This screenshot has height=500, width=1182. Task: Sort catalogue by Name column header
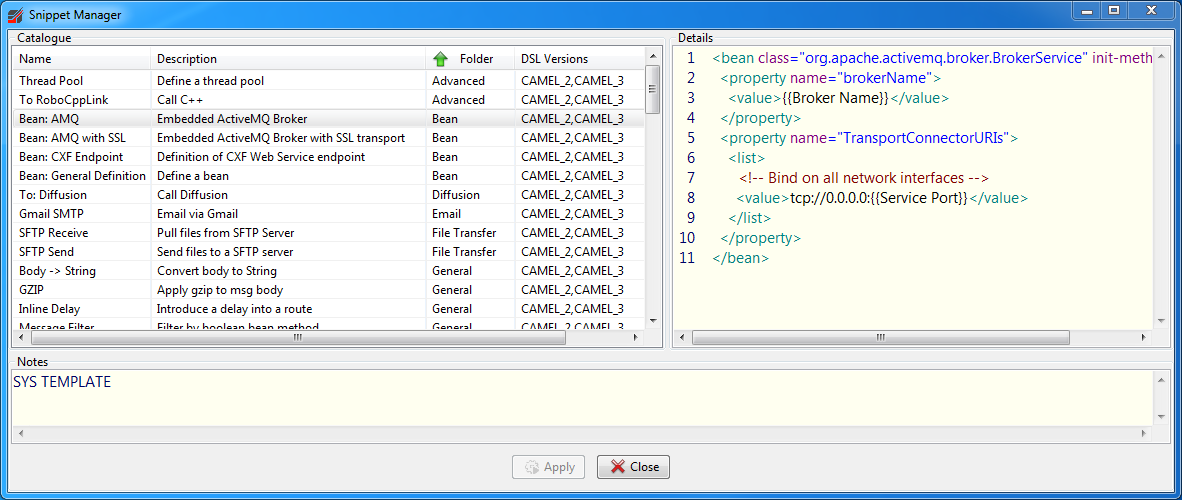(82, 59)
